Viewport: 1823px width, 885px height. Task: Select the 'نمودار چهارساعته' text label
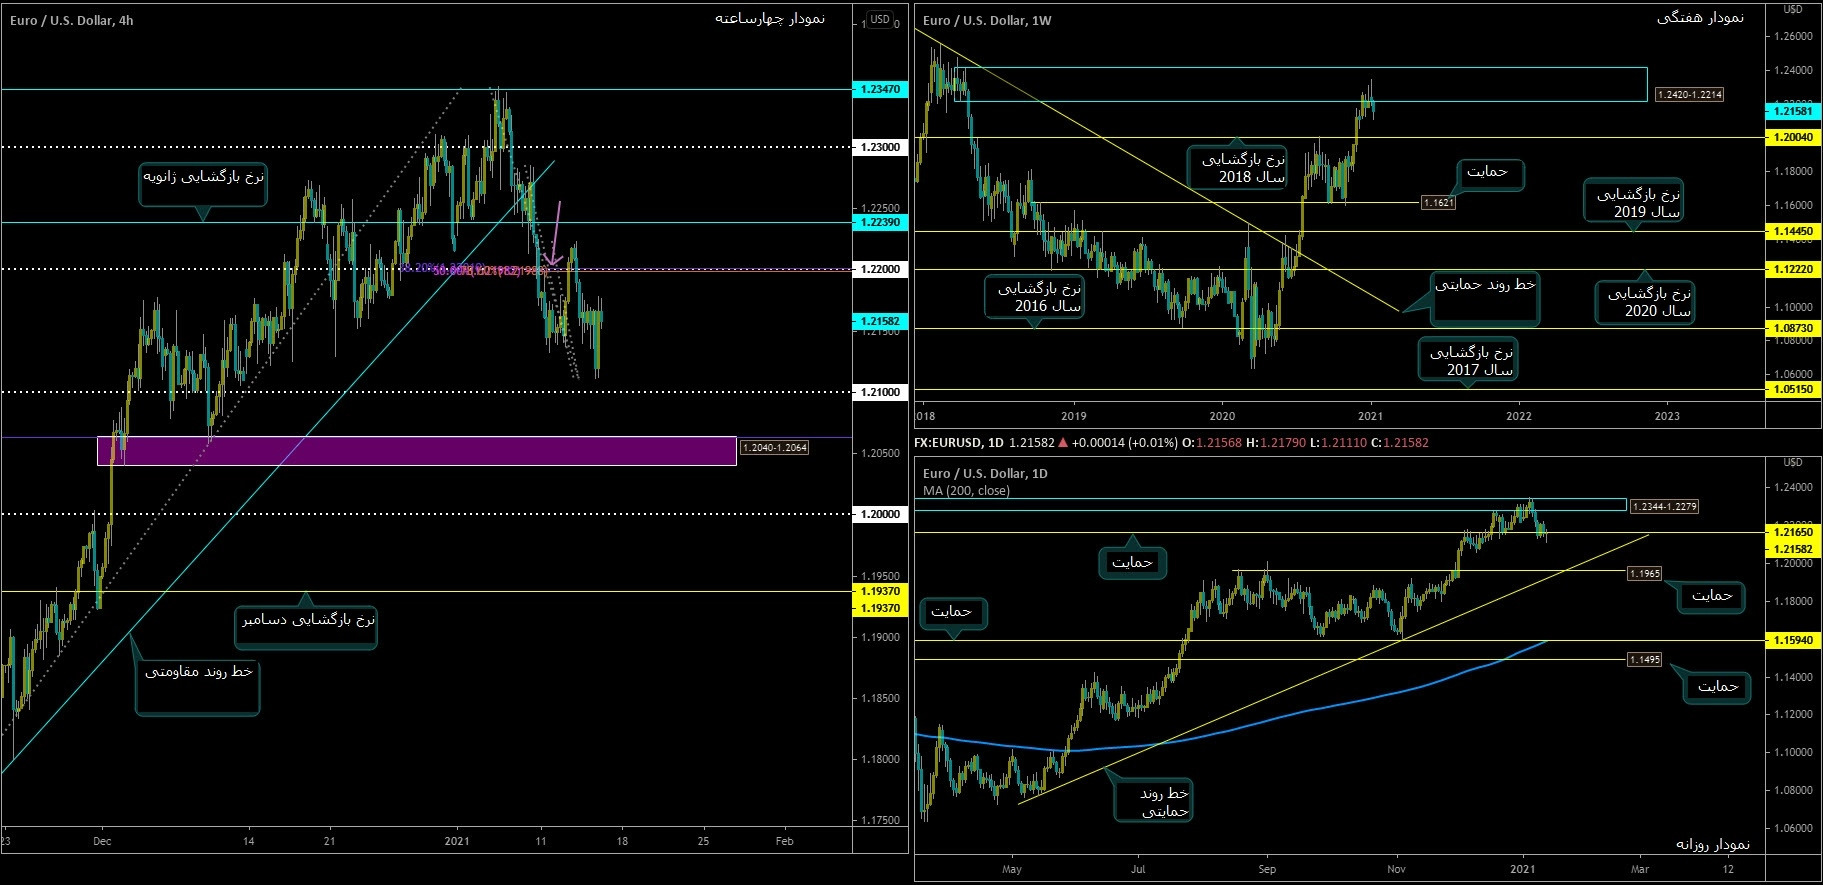(770, 19)
